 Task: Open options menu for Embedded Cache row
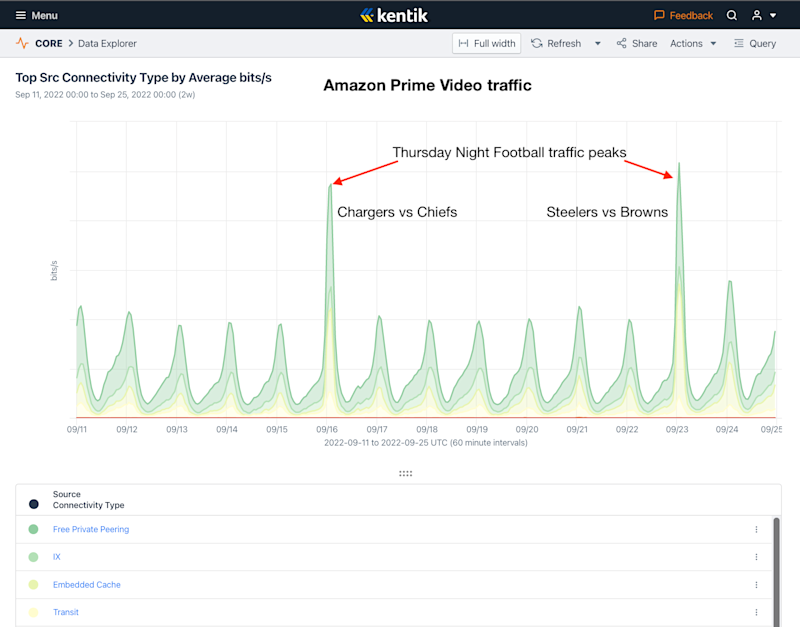(x=756, y=585)
